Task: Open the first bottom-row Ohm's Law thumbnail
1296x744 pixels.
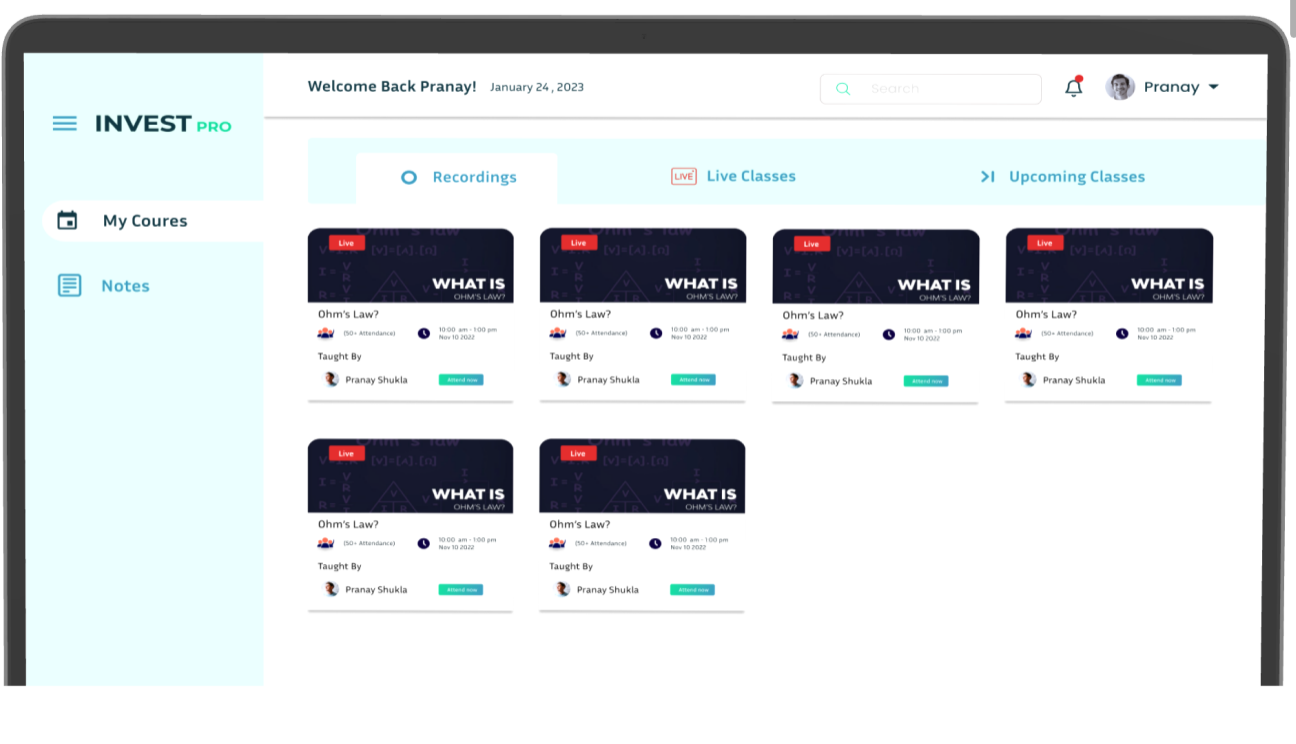Action: (x=410, y=476)
